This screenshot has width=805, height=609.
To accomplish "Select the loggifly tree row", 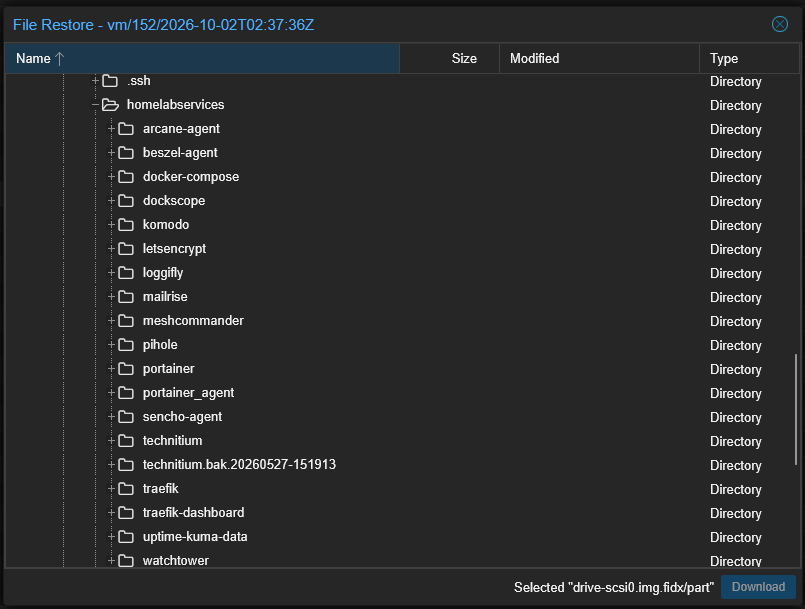I will click(402, 273).
